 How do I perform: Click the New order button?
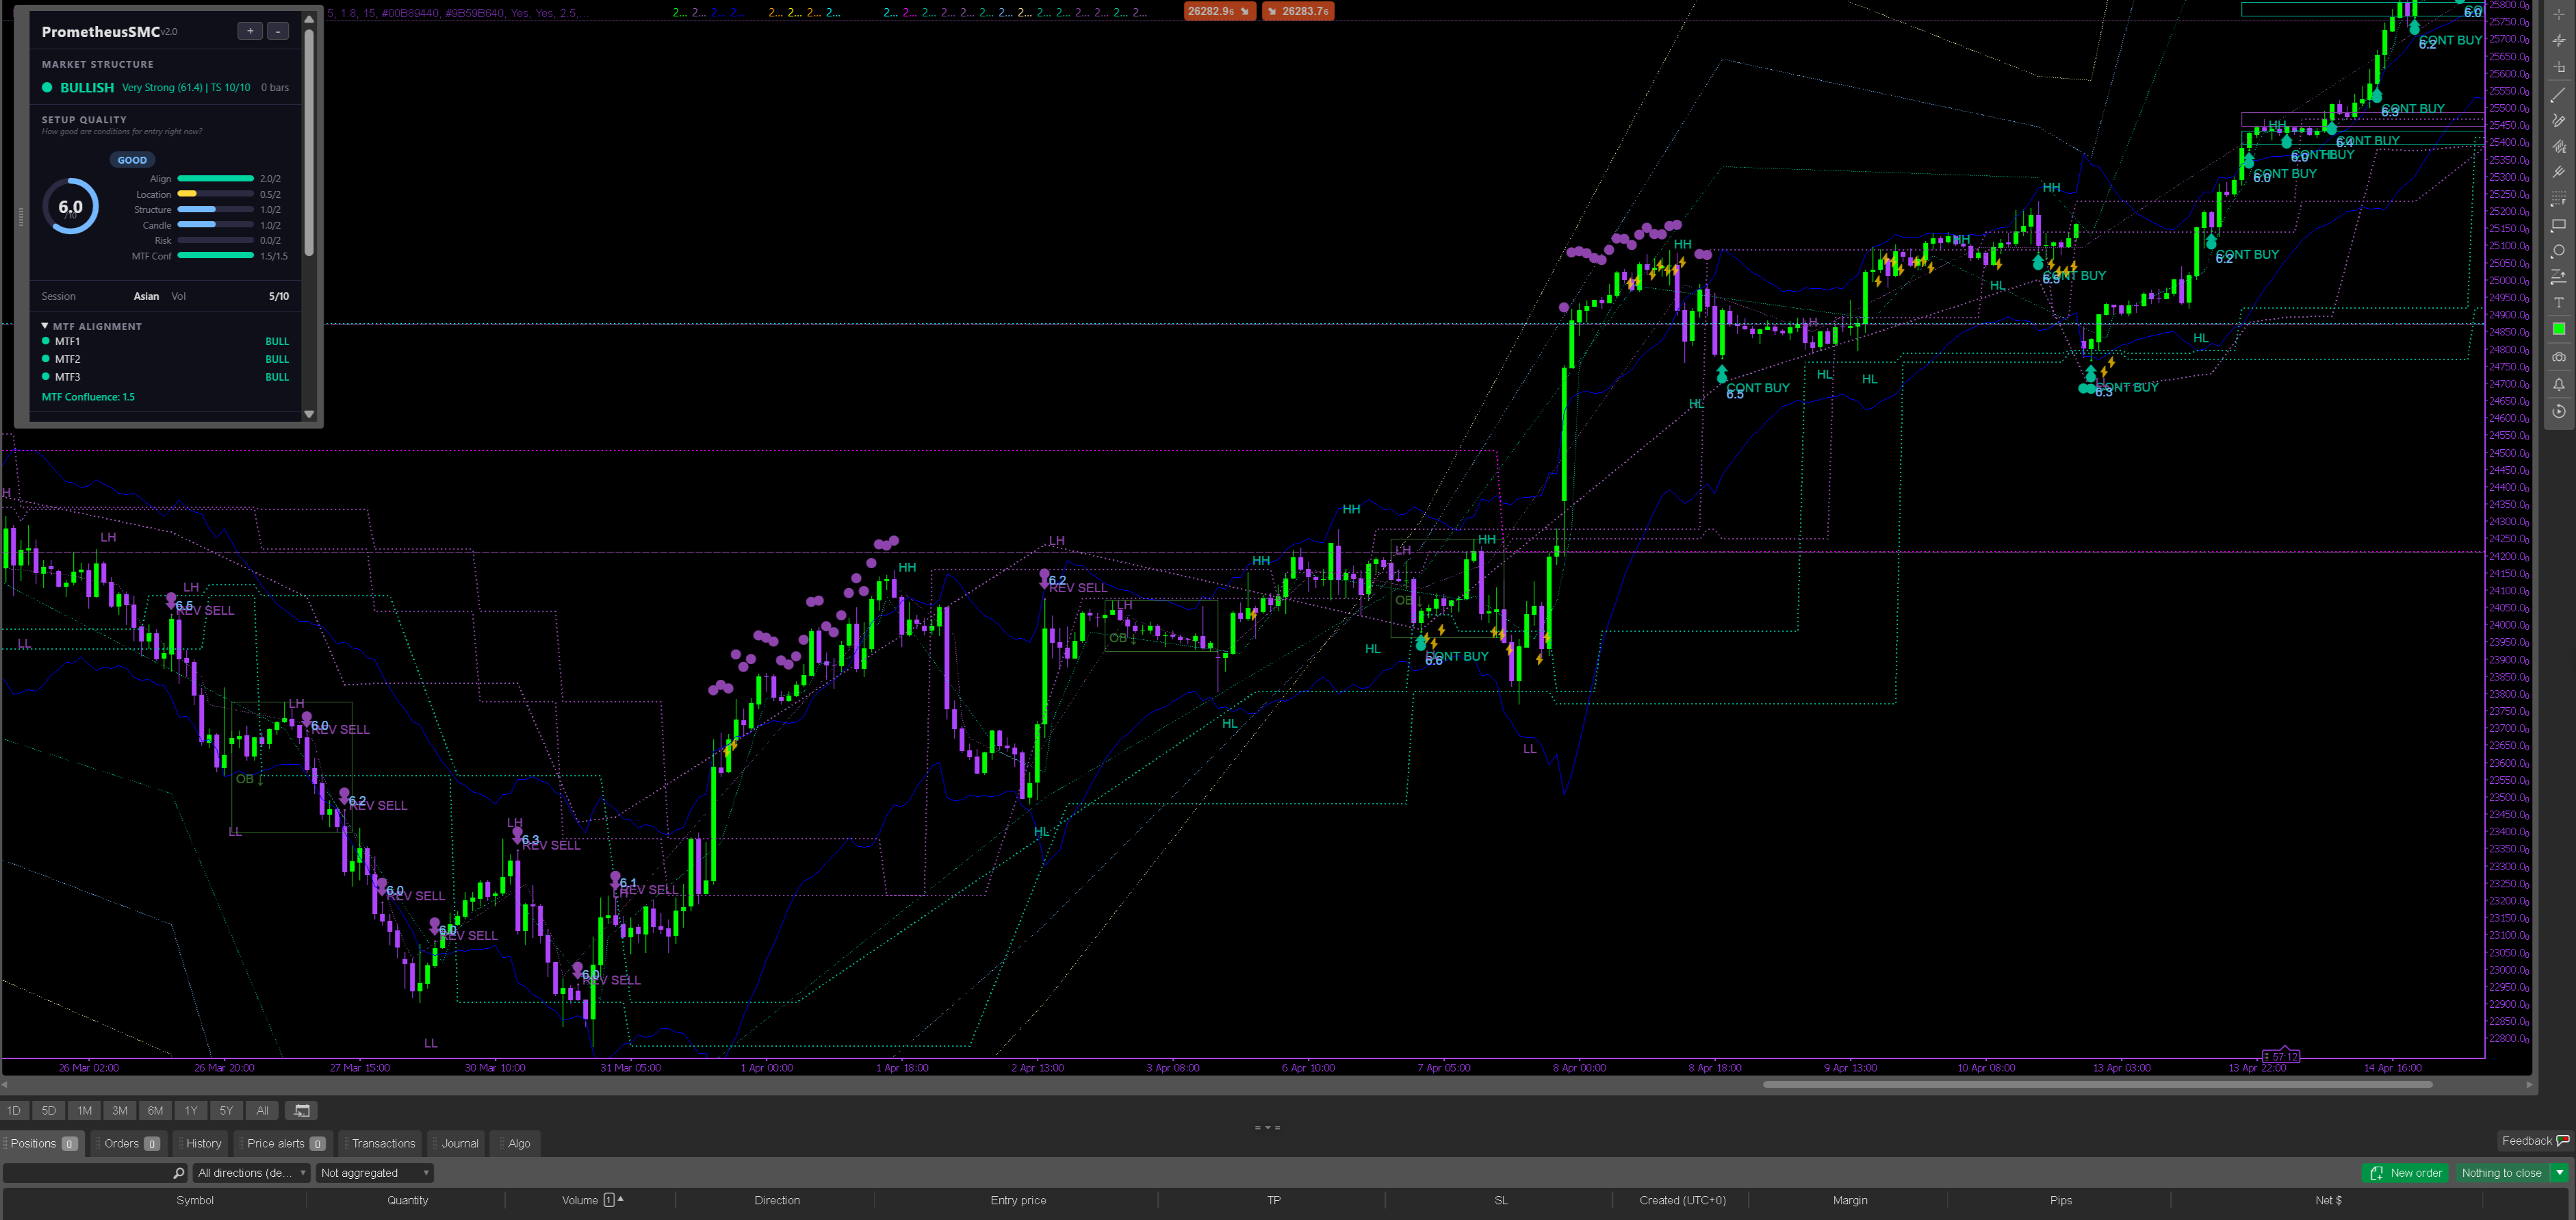click(x=2405, y=1173)
